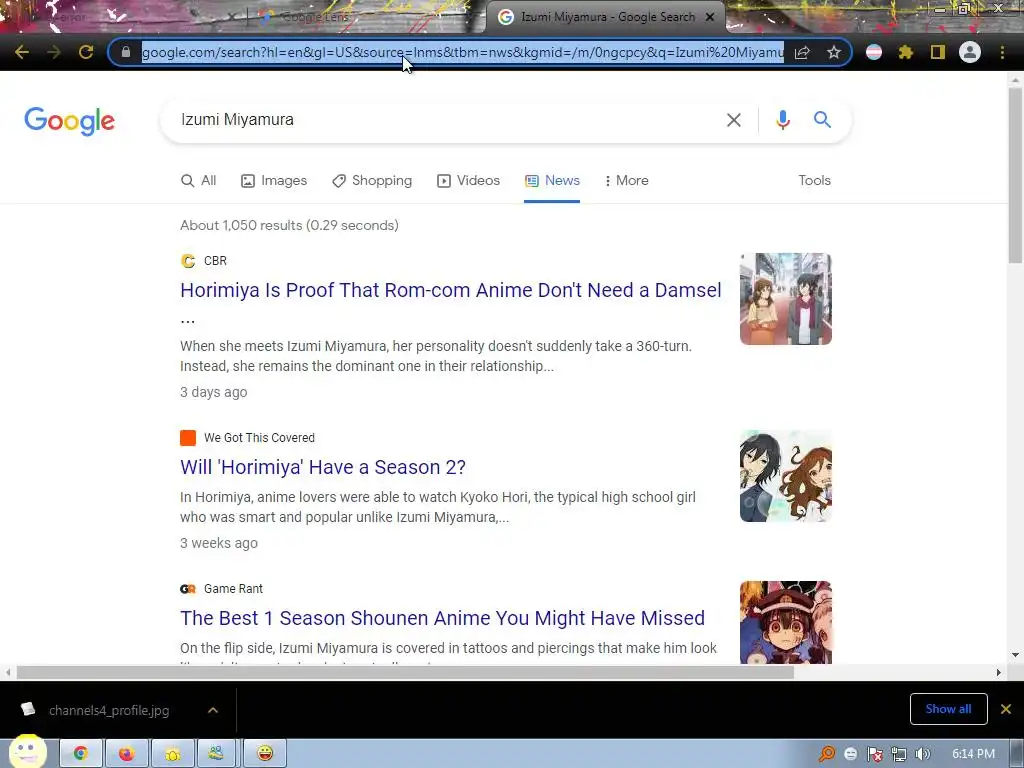This screenshot has height=768, width=1024.
Task: Select the All search tab
Action: click(x=199, y=181)
